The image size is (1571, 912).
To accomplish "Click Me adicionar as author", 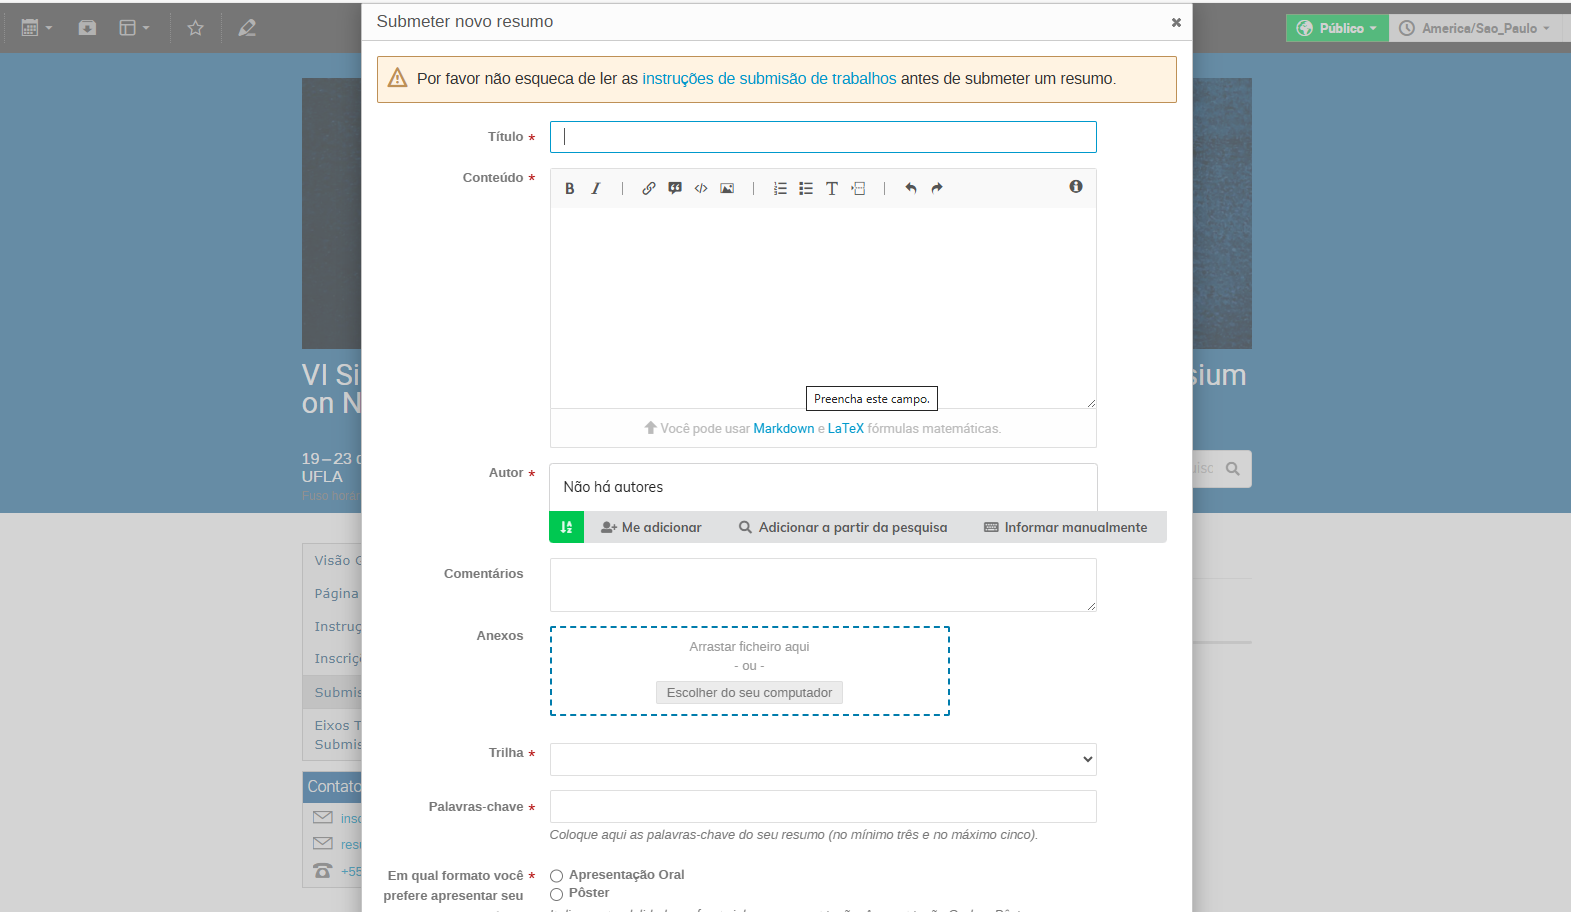I will click(x=651, y=527).
